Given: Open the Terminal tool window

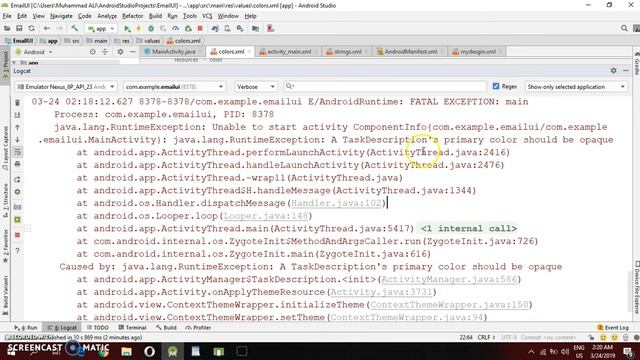Looking at the screenshot, I should coord(132,328).
